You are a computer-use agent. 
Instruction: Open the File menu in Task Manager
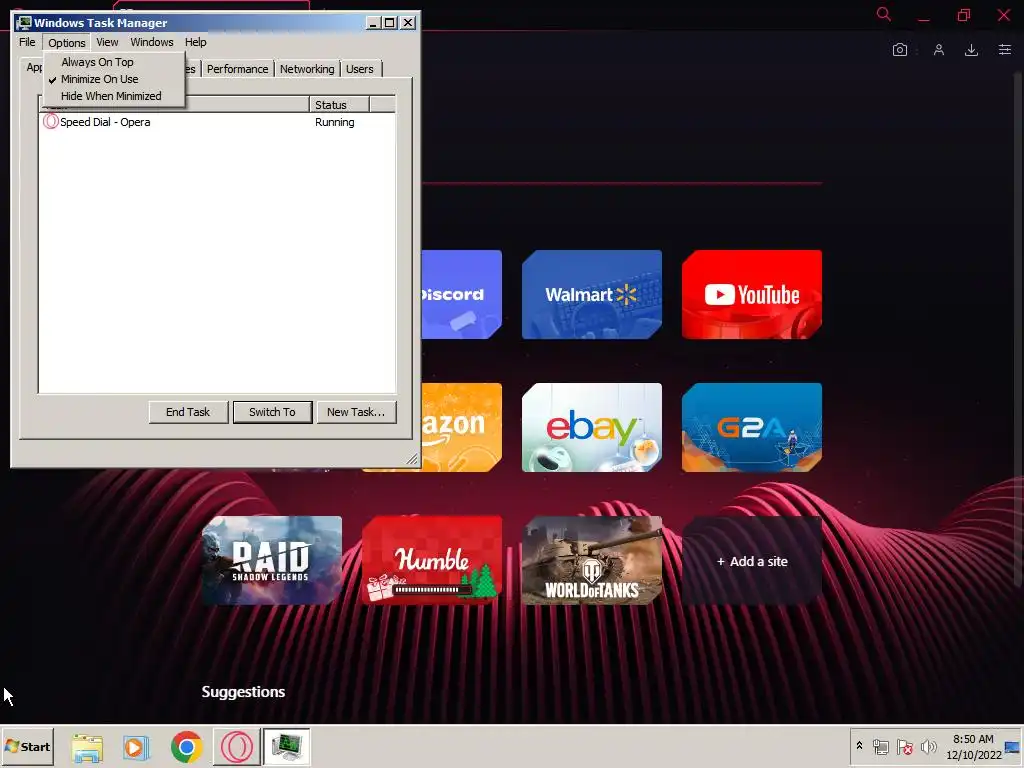(x=27, y=42)
